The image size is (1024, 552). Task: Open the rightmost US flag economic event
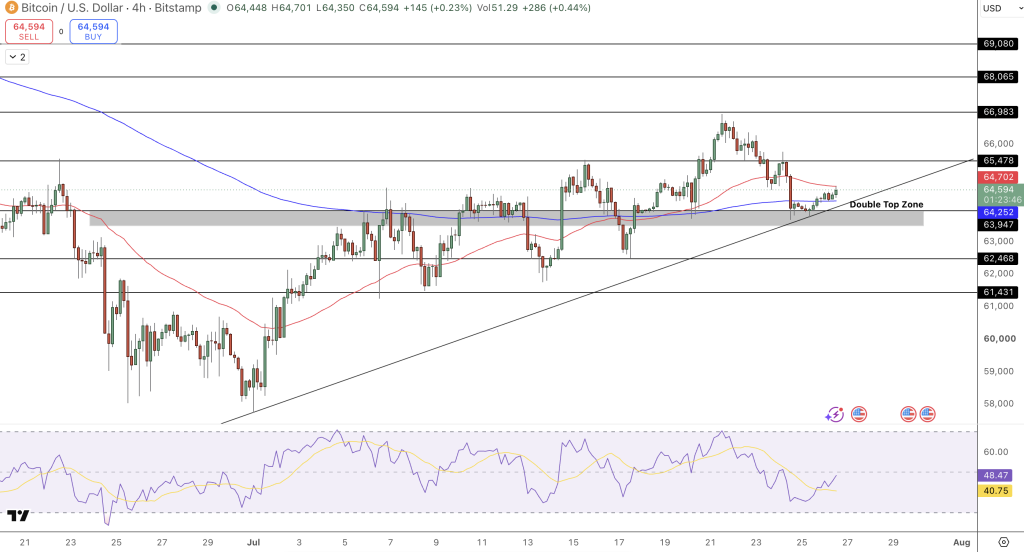click(x=927, y=414)
